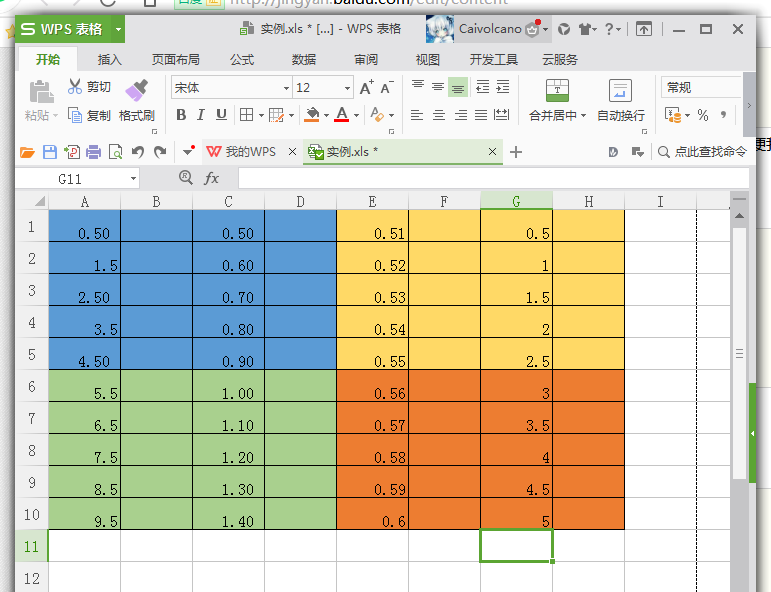Click the Wrap Text (自动换行) icon
This screenshot has height=592, width=771.
click(x=620, y=92)
